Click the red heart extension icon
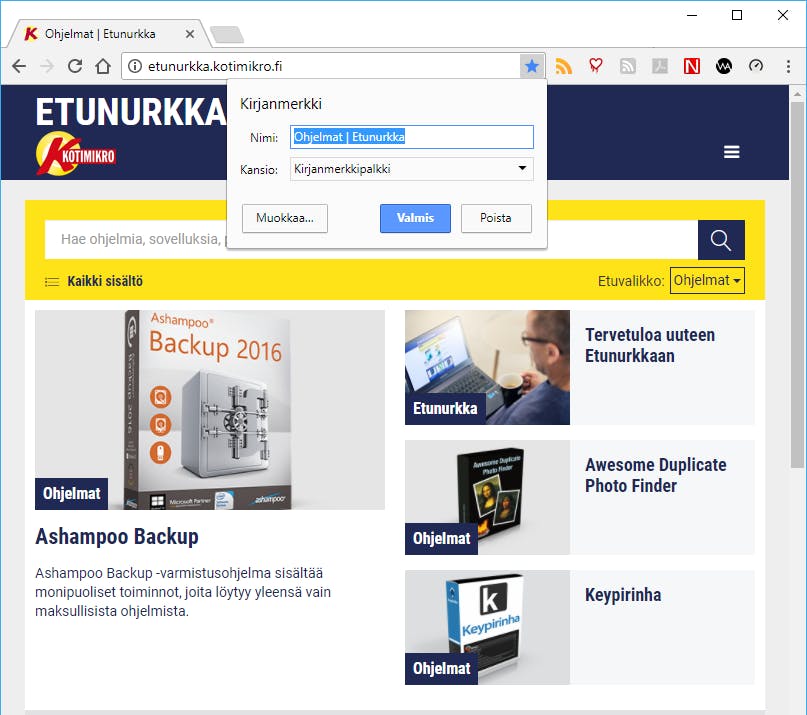 coord(596,65)
